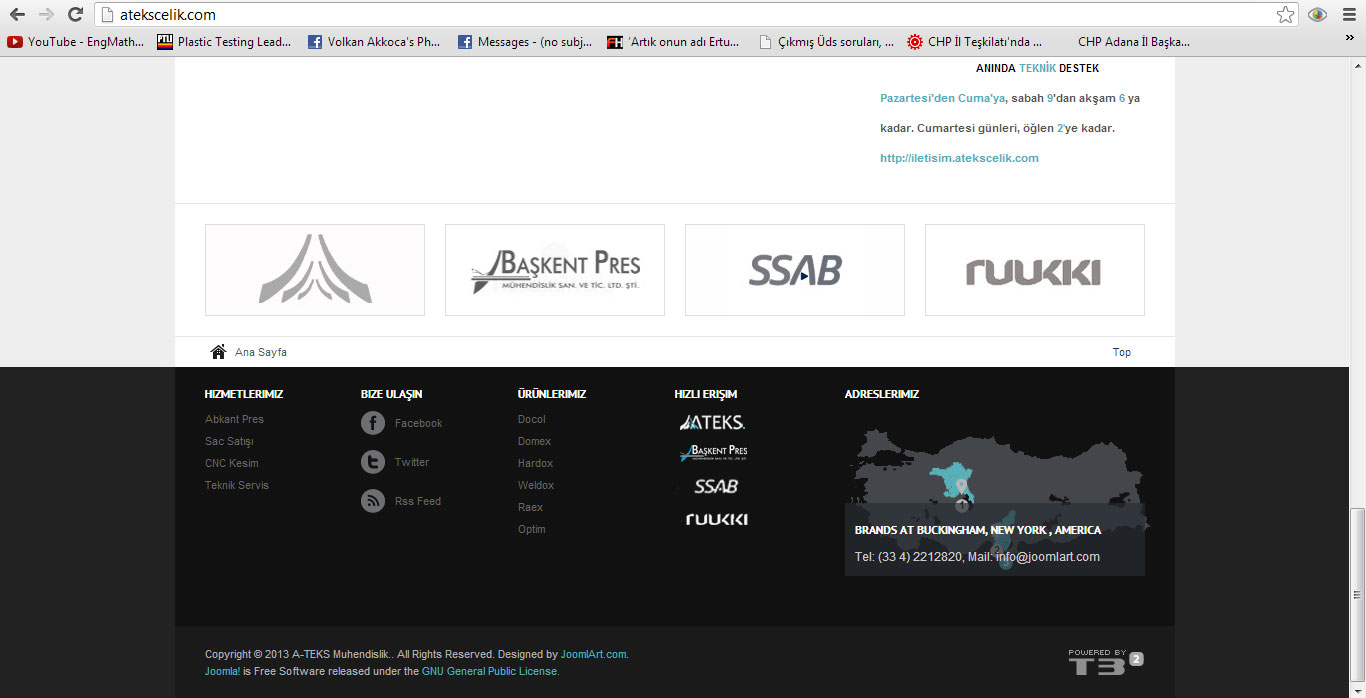Click the Twitter text link in footer
The height and width of the screenshot is (698, 1366).
[411, 462]
